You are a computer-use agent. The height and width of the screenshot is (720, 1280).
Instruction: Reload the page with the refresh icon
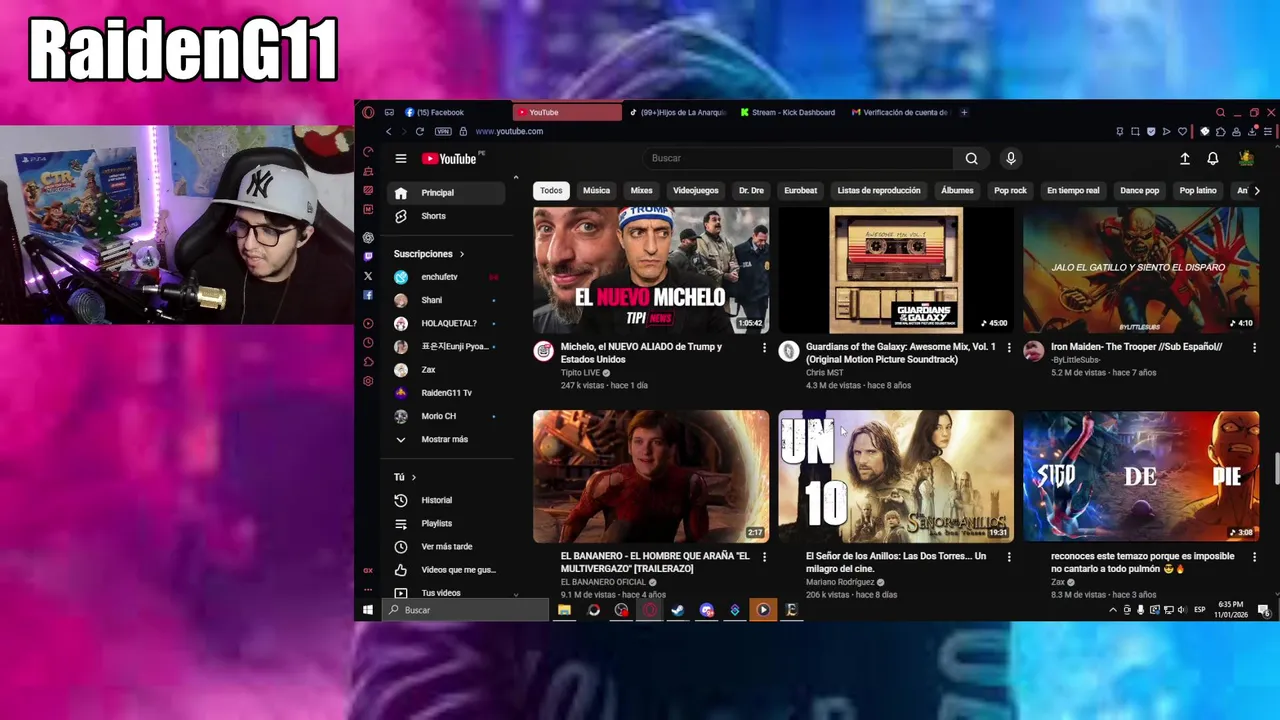(419, 131)
